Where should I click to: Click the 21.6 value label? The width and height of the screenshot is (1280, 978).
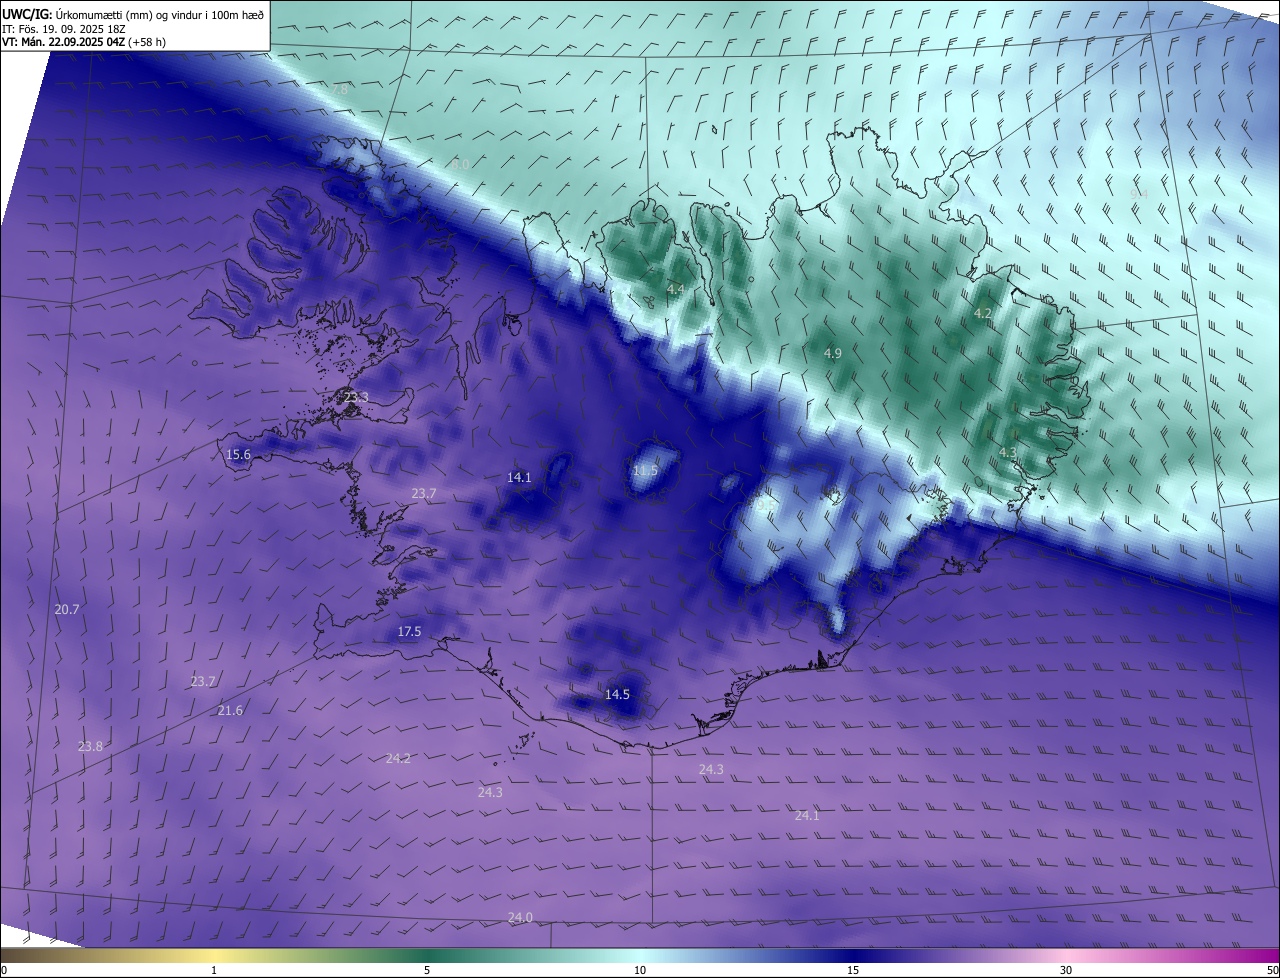230,710
